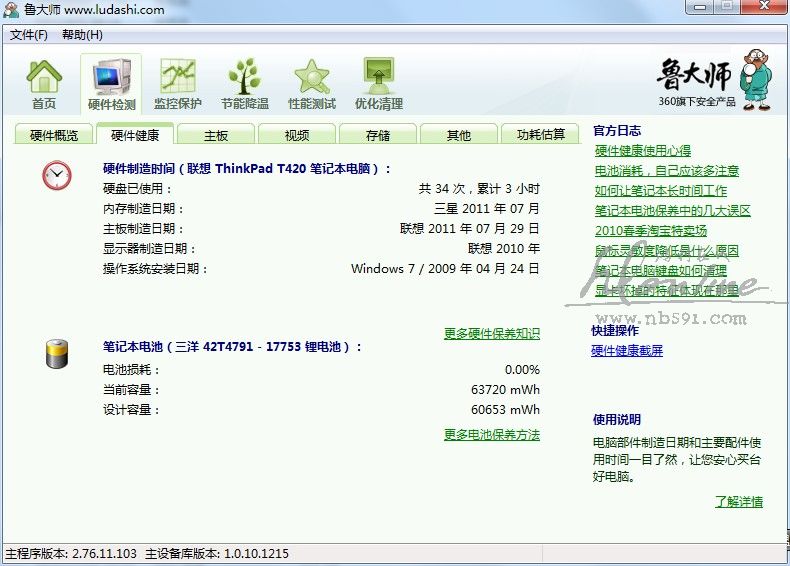Open the 更多硬件保养知识 link
The width and height of the screenshot is (790, 566).
tap(491, 333)
